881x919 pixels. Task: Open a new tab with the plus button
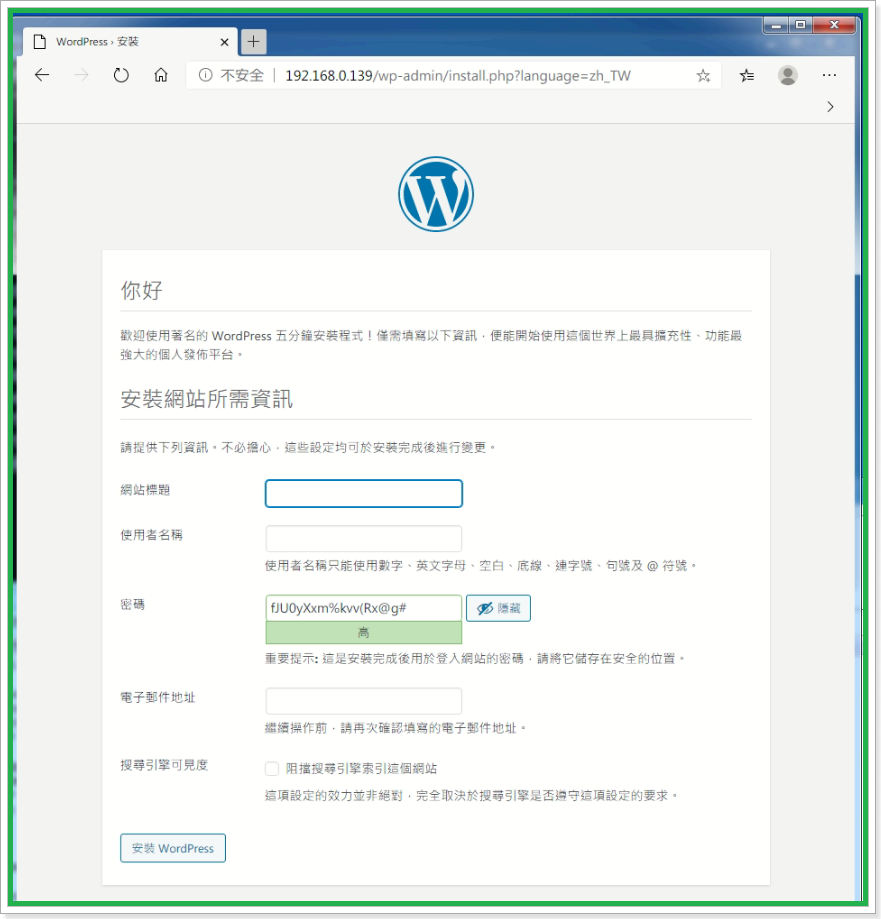click(x=253, y=42)
